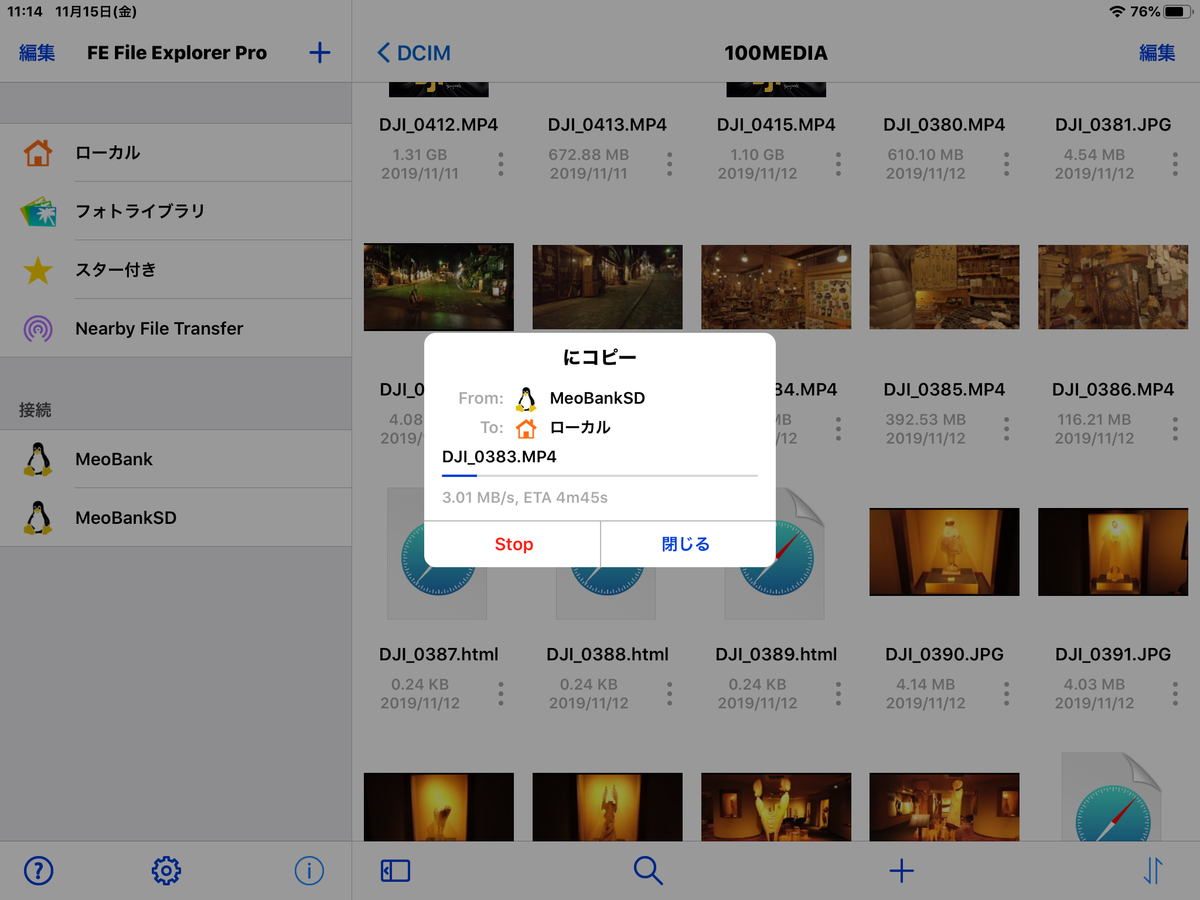This screenshot has width=1200, height=900.
Task: Open the search icon in the bottom bar
Action: [x=648, y=870]
